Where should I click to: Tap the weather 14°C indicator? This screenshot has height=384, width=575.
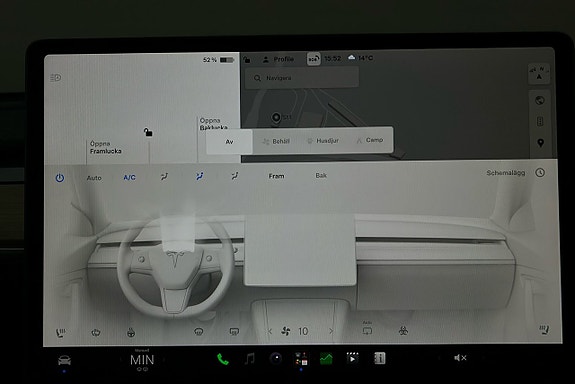point(360,58)
